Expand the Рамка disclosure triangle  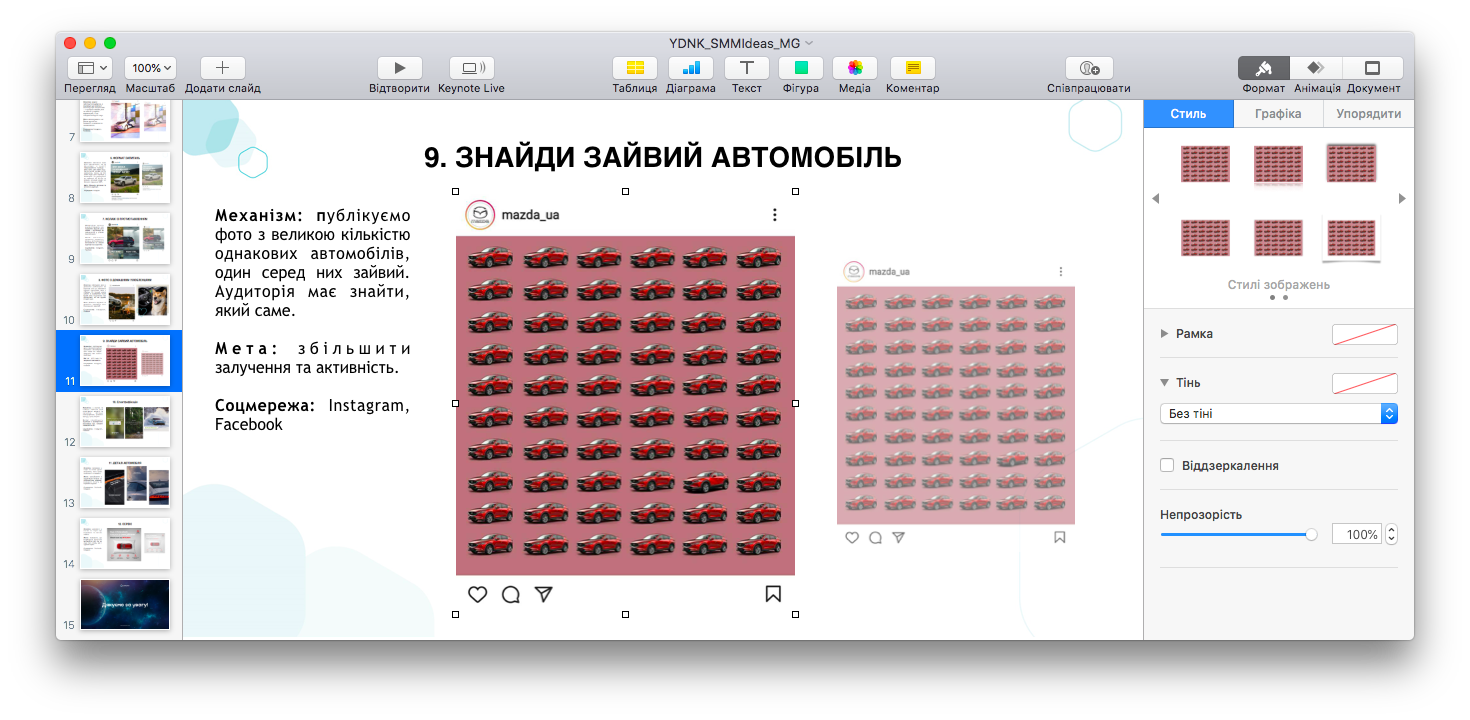tap(1164, 333)
